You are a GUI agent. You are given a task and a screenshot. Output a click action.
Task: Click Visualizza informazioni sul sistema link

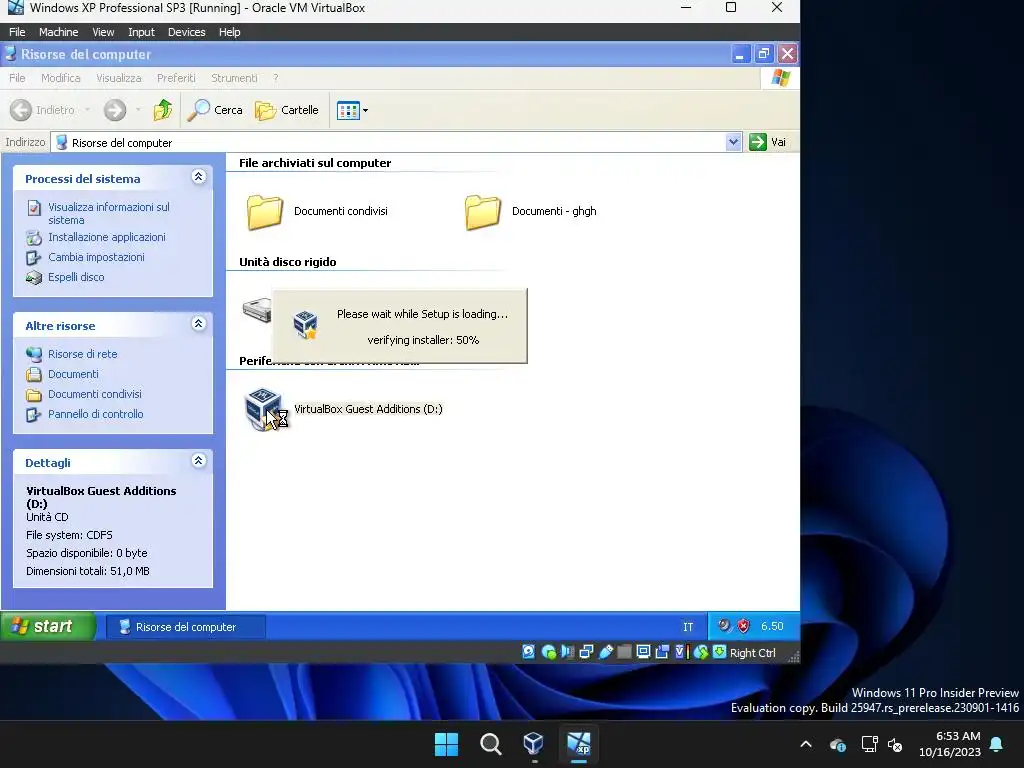[x=108, y=213]
